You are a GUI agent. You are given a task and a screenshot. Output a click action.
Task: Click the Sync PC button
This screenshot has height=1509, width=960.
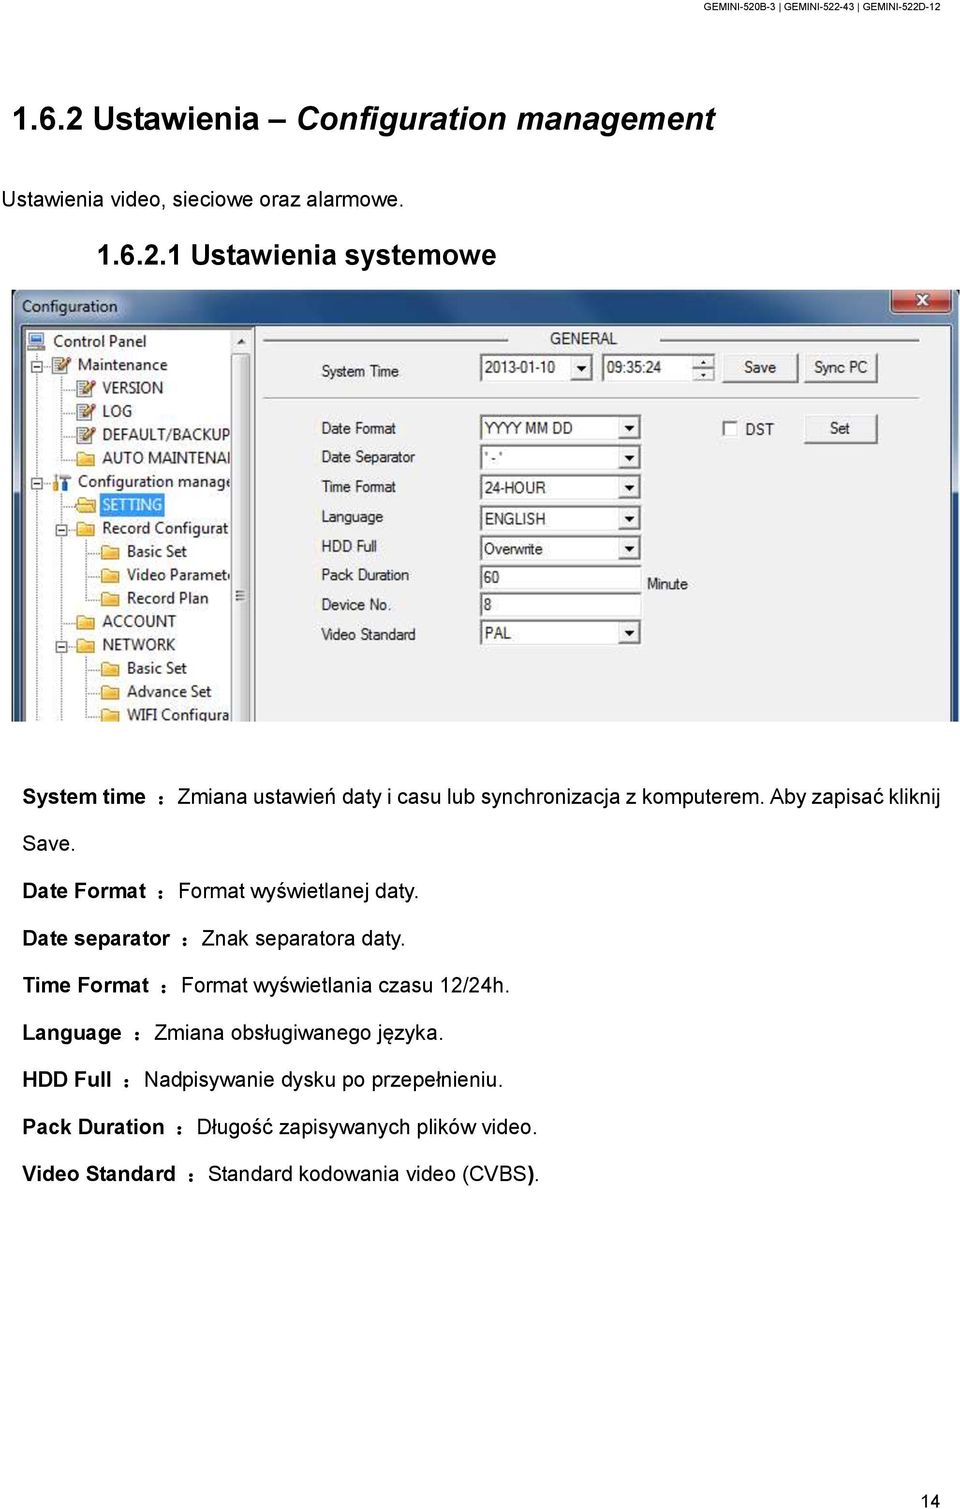coord(840,367)
